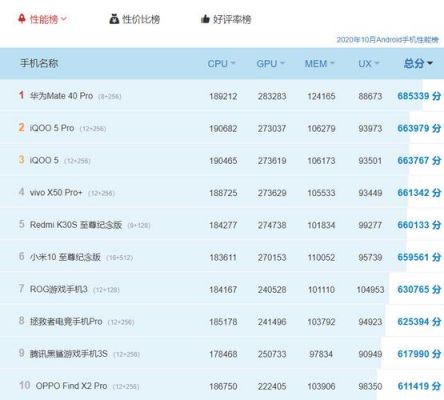Click the thumbs-up icon beside 好评率榜
This screenshot has height=400, width=444.
pyautogui.click(x=205, y=19)
